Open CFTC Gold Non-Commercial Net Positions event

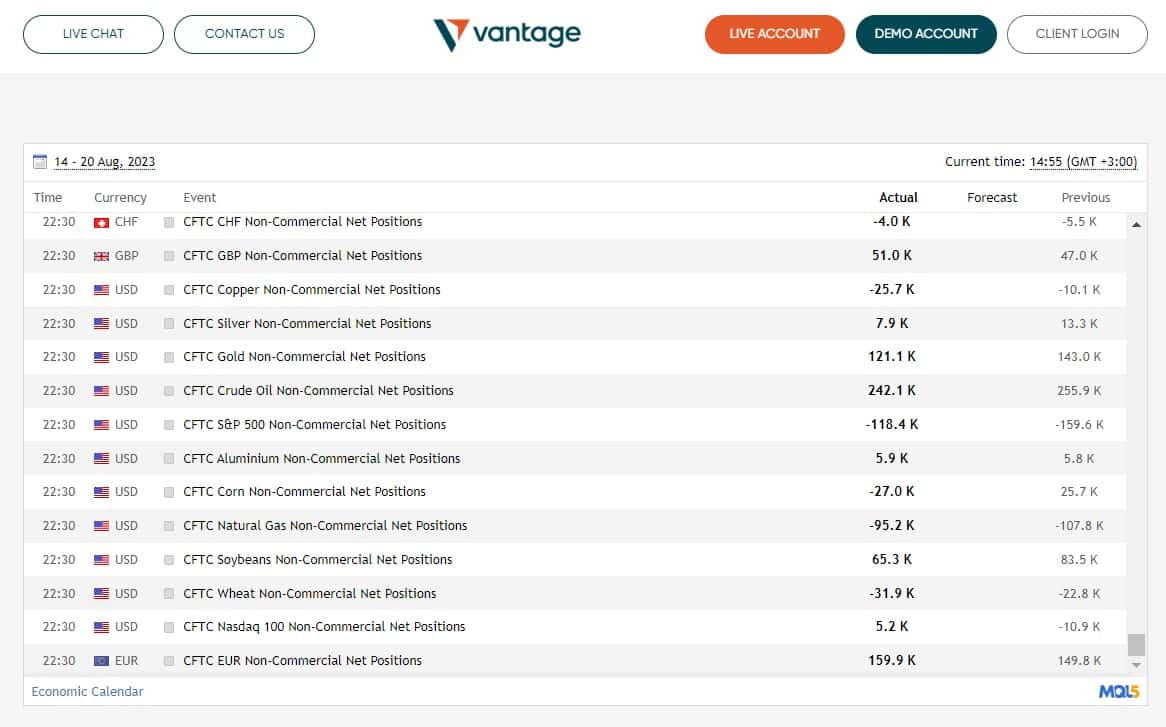coord(304,357)
